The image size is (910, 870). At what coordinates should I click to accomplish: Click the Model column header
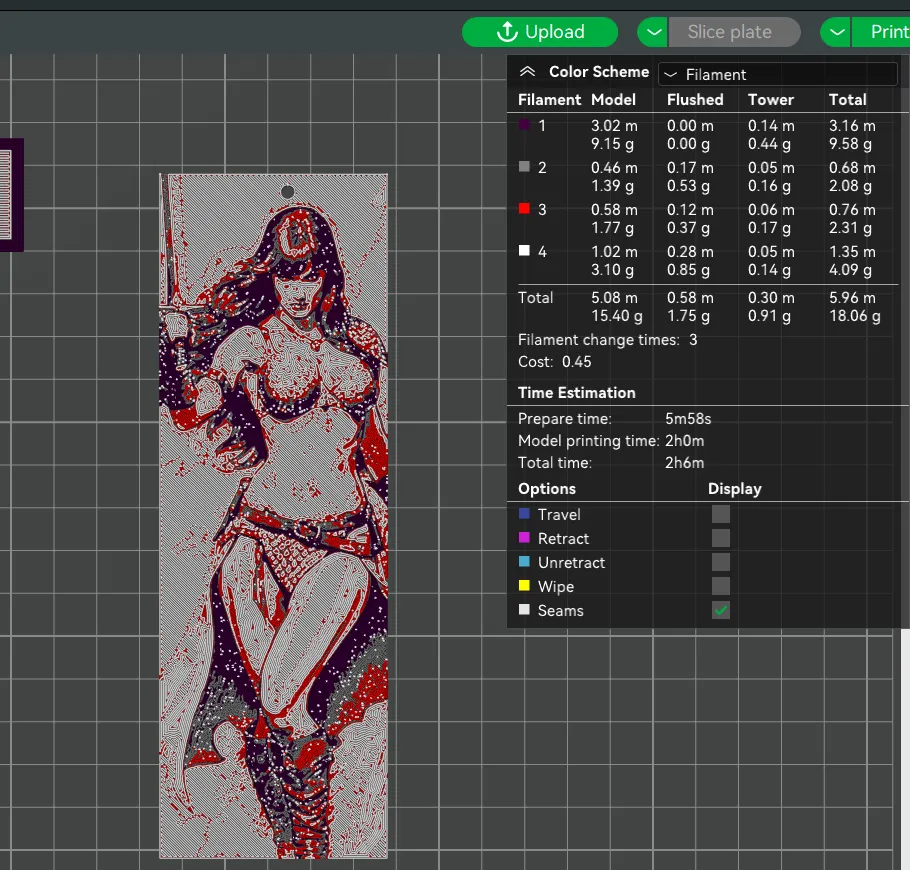pos(613,100)
